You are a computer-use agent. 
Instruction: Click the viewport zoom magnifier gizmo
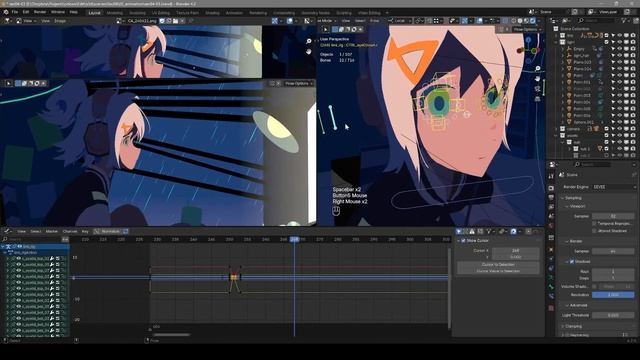click(538, 69)
